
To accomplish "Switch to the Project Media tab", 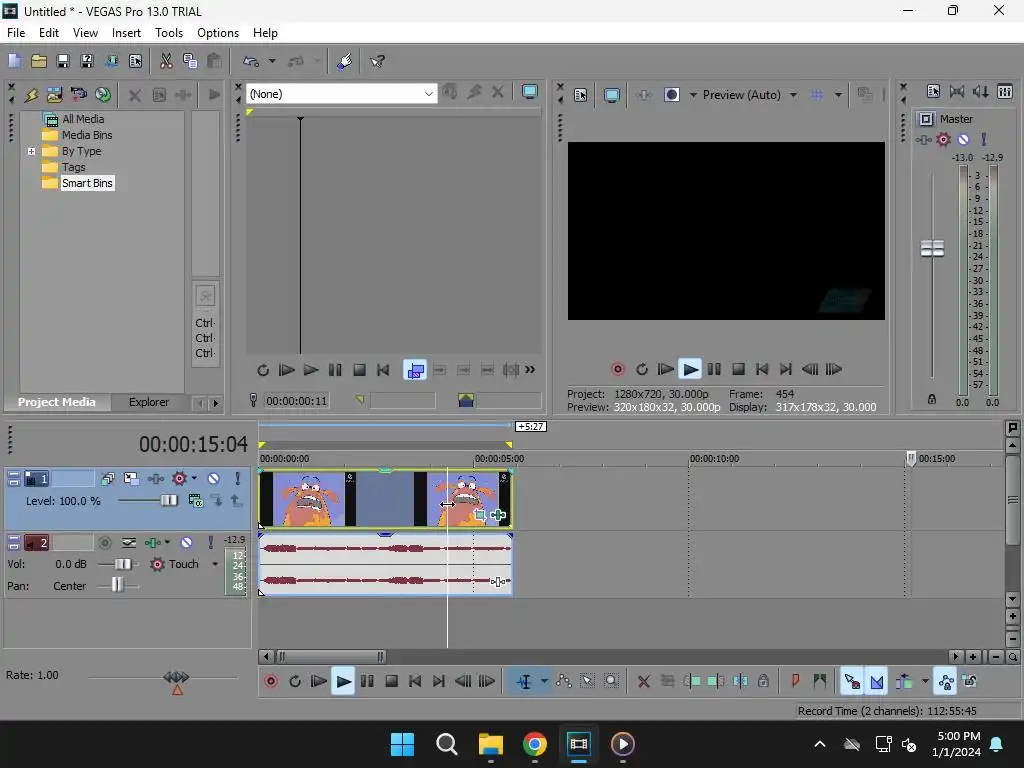I will [x=57, y=402].
